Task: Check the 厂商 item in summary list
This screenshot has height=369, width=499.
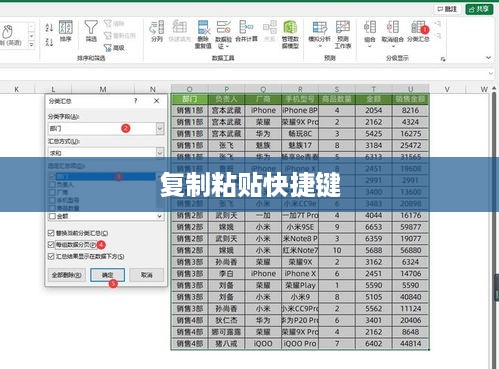Action: coord(52,192)
